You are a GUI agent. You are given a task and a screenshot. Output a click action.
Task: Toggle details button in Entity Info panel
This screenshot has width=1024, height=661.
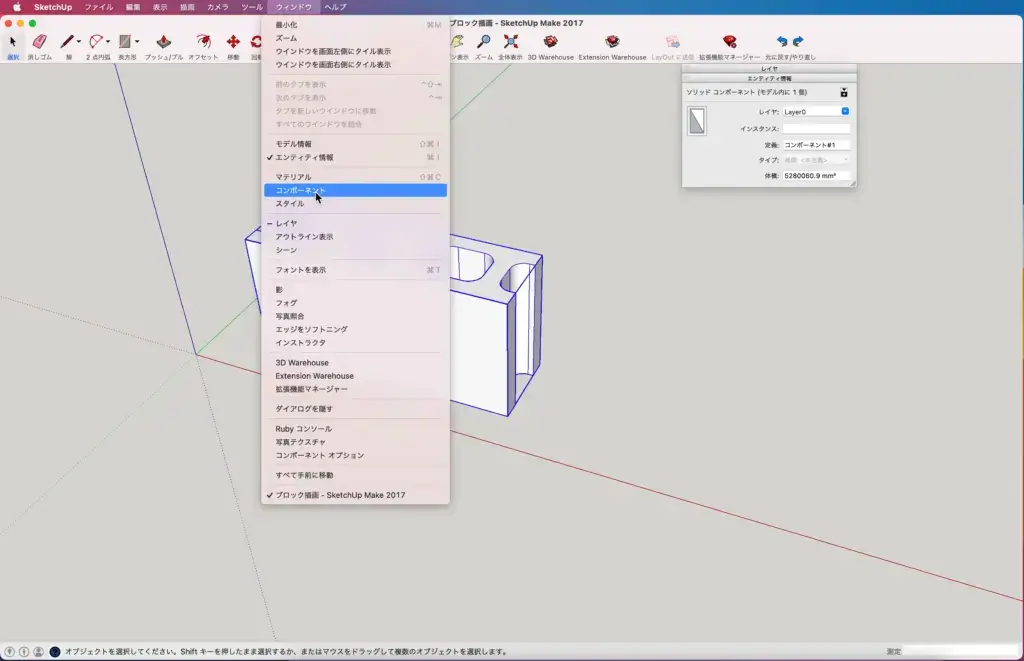(844, 93)
